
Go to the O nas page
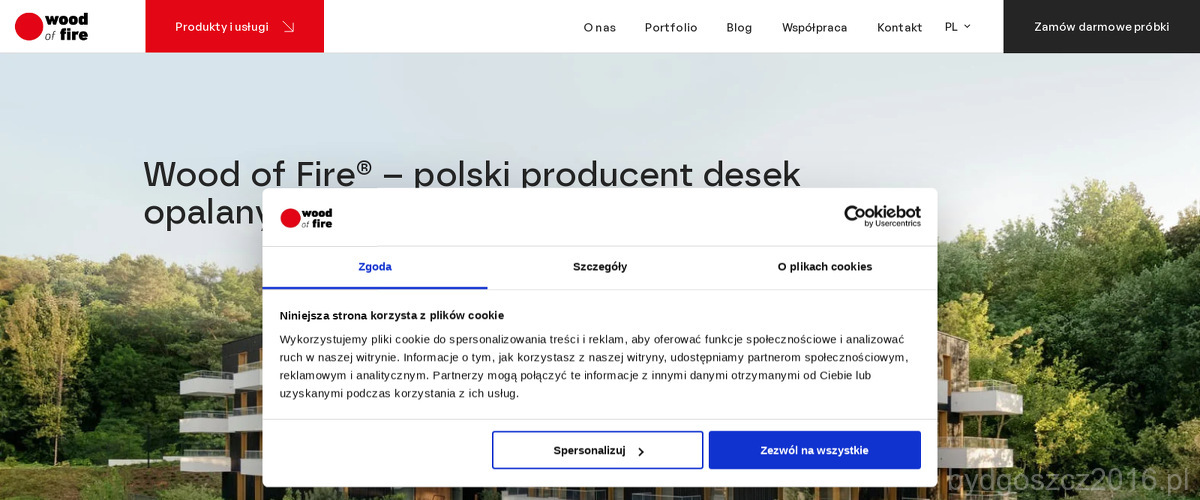click(599, 27)
